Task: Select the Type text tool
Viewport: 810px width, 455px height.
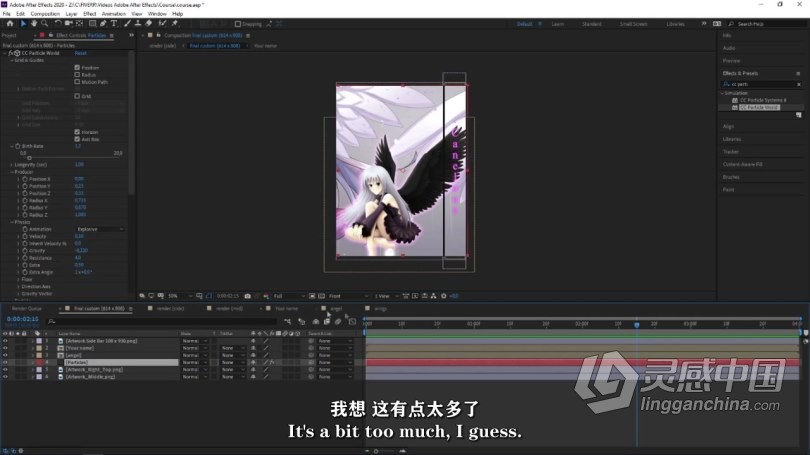Action: 114,24
